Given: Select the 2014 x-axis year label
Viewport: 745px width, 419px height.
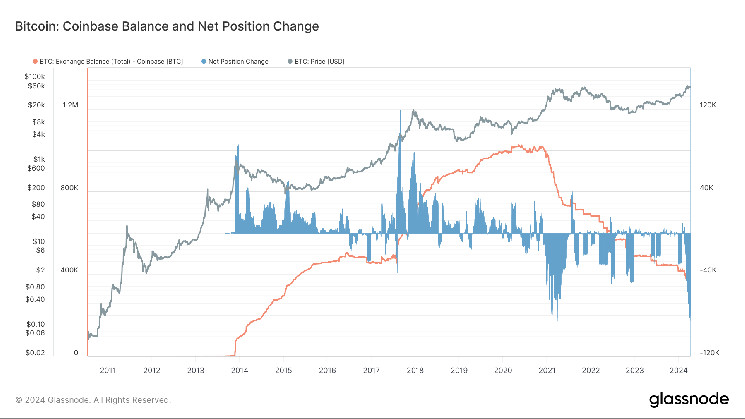Looking at the screenshot, I should (238, 368).
